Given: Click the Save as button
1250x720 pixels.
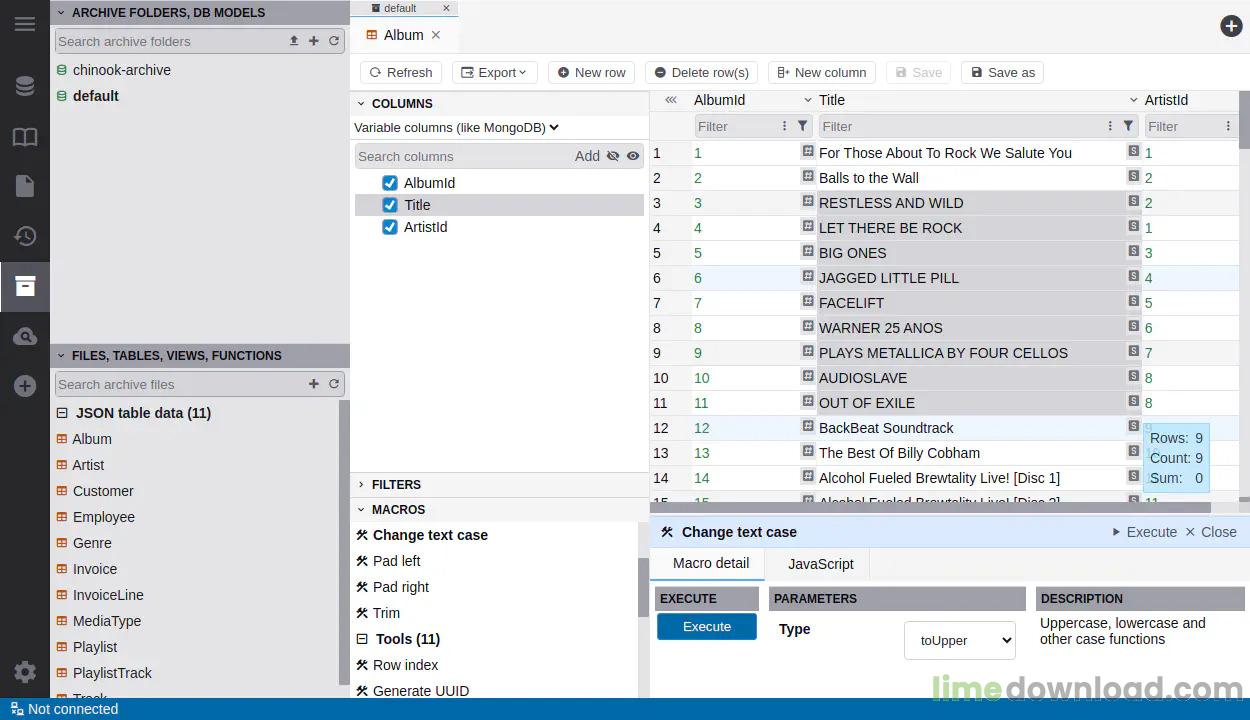Looking at the screenshot, I should click(1002, 72).
